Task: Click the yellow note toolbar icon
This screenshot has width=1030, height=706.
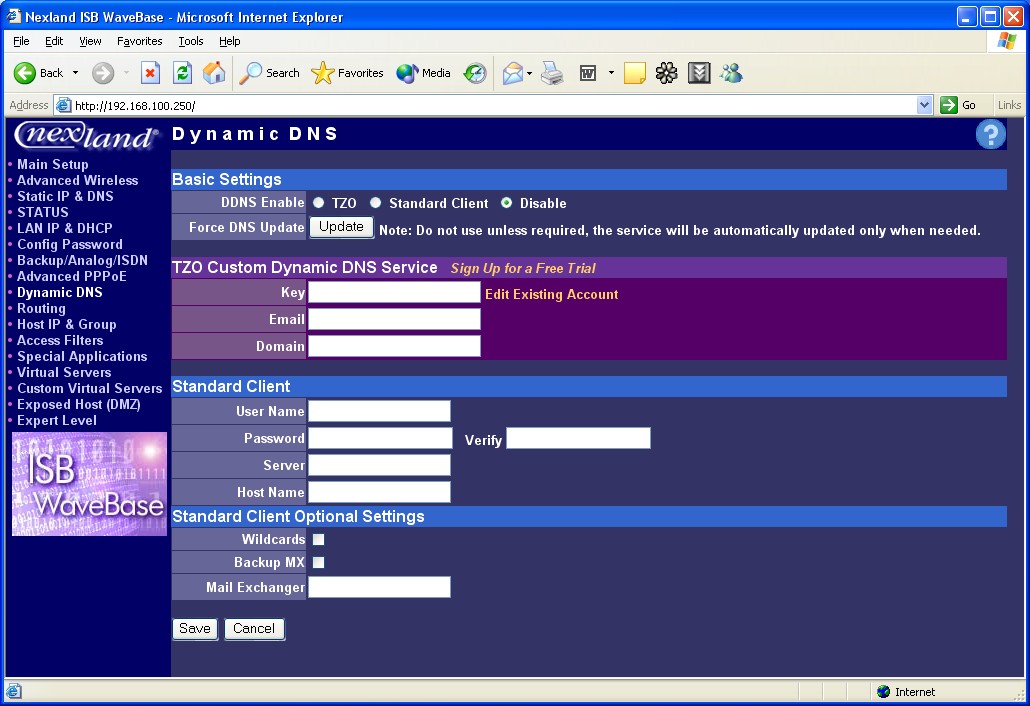Action: coord(635,73)
